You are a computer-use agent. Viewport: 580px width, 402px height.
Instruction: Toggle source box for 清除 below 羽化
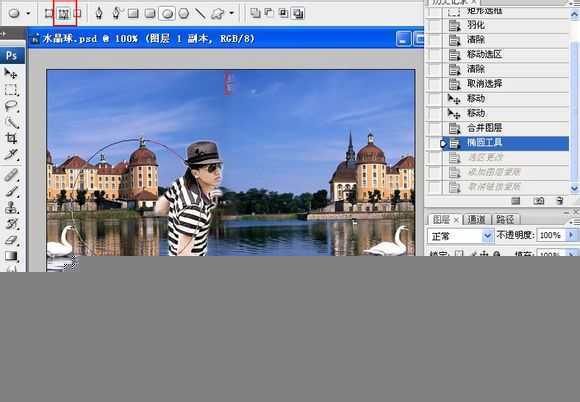[x=434, y=40]
